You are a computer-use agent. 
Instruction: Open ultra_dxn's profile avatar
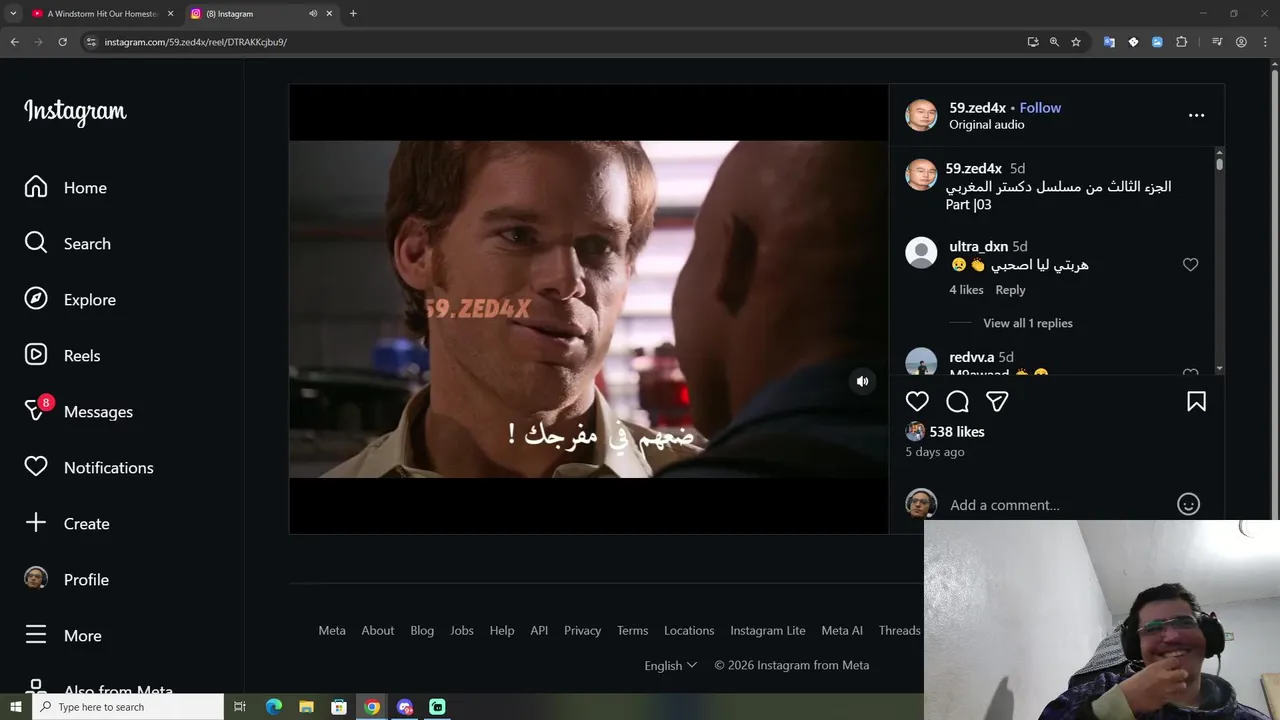click(x=921, y=253)
